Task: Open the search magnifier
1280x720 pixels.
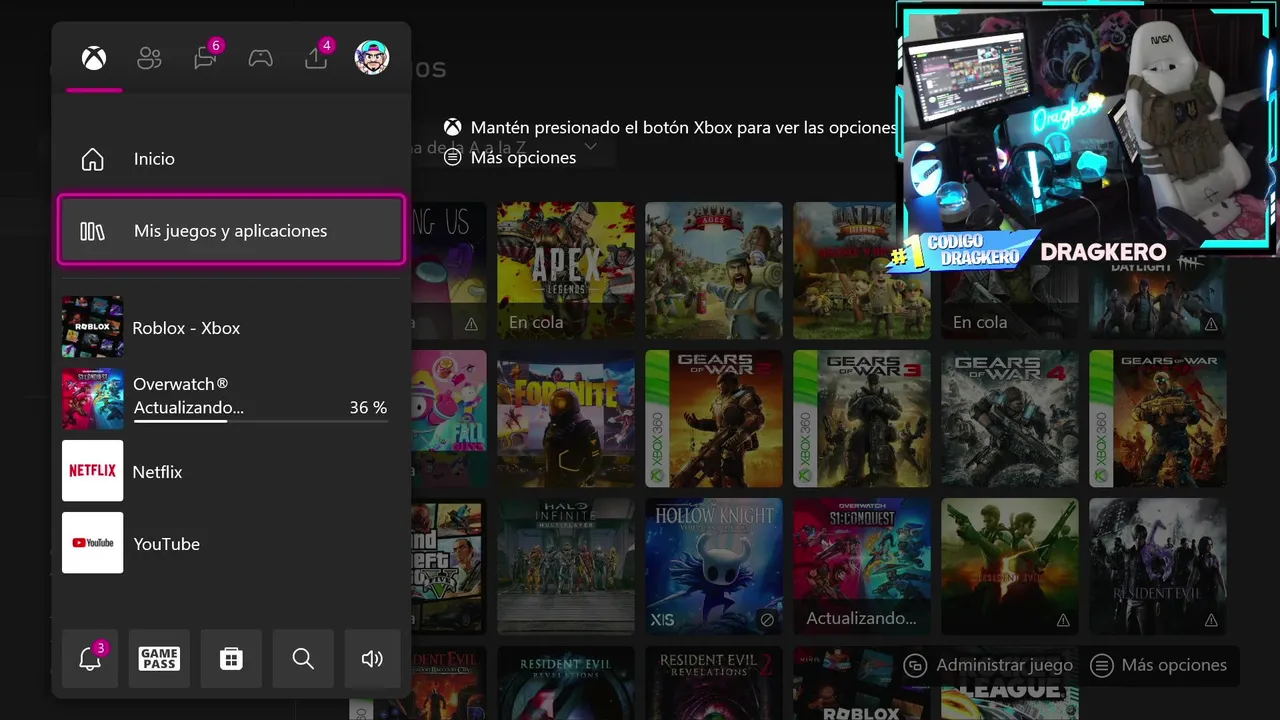Action: [x=303, y=658]
